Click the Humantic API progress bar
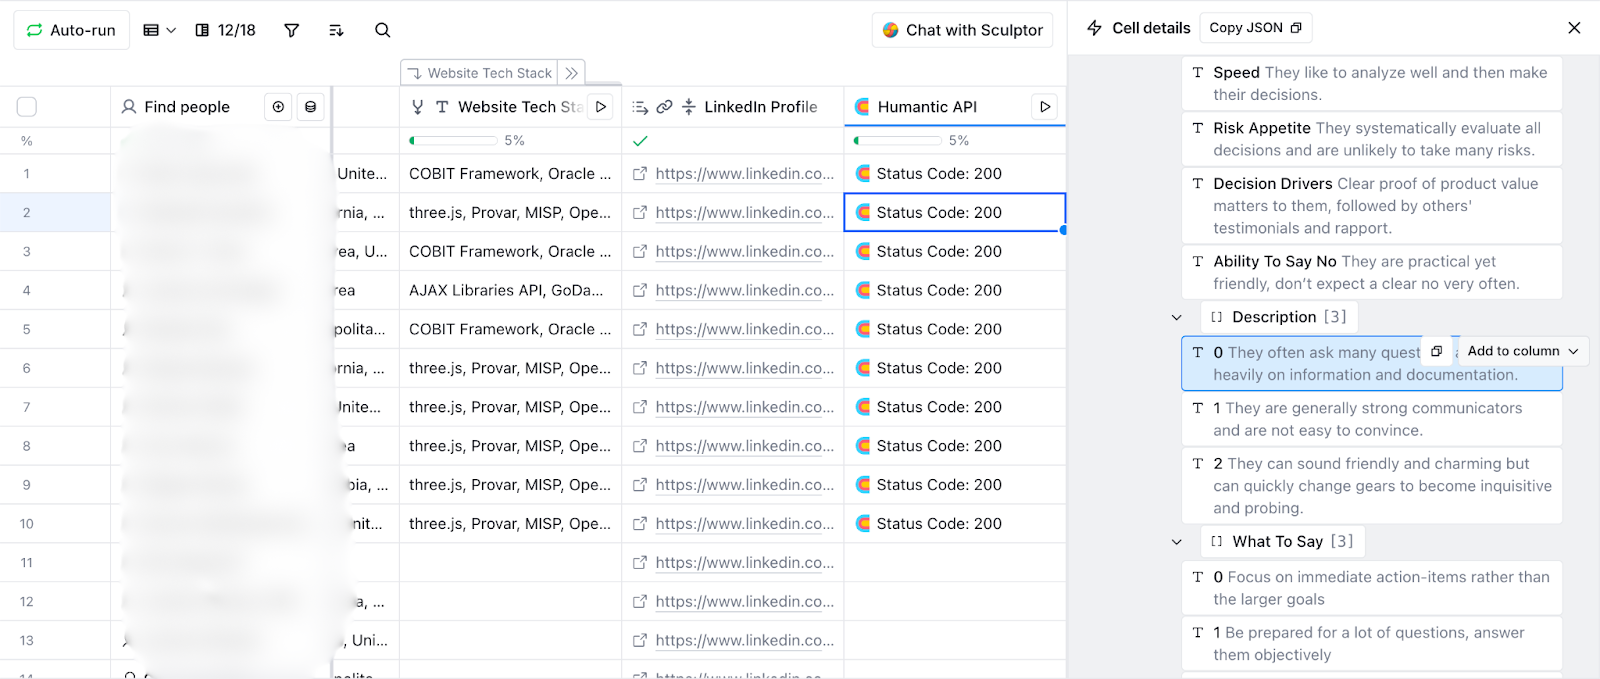This screenshot has height=679, width=1600. (897, 141)
